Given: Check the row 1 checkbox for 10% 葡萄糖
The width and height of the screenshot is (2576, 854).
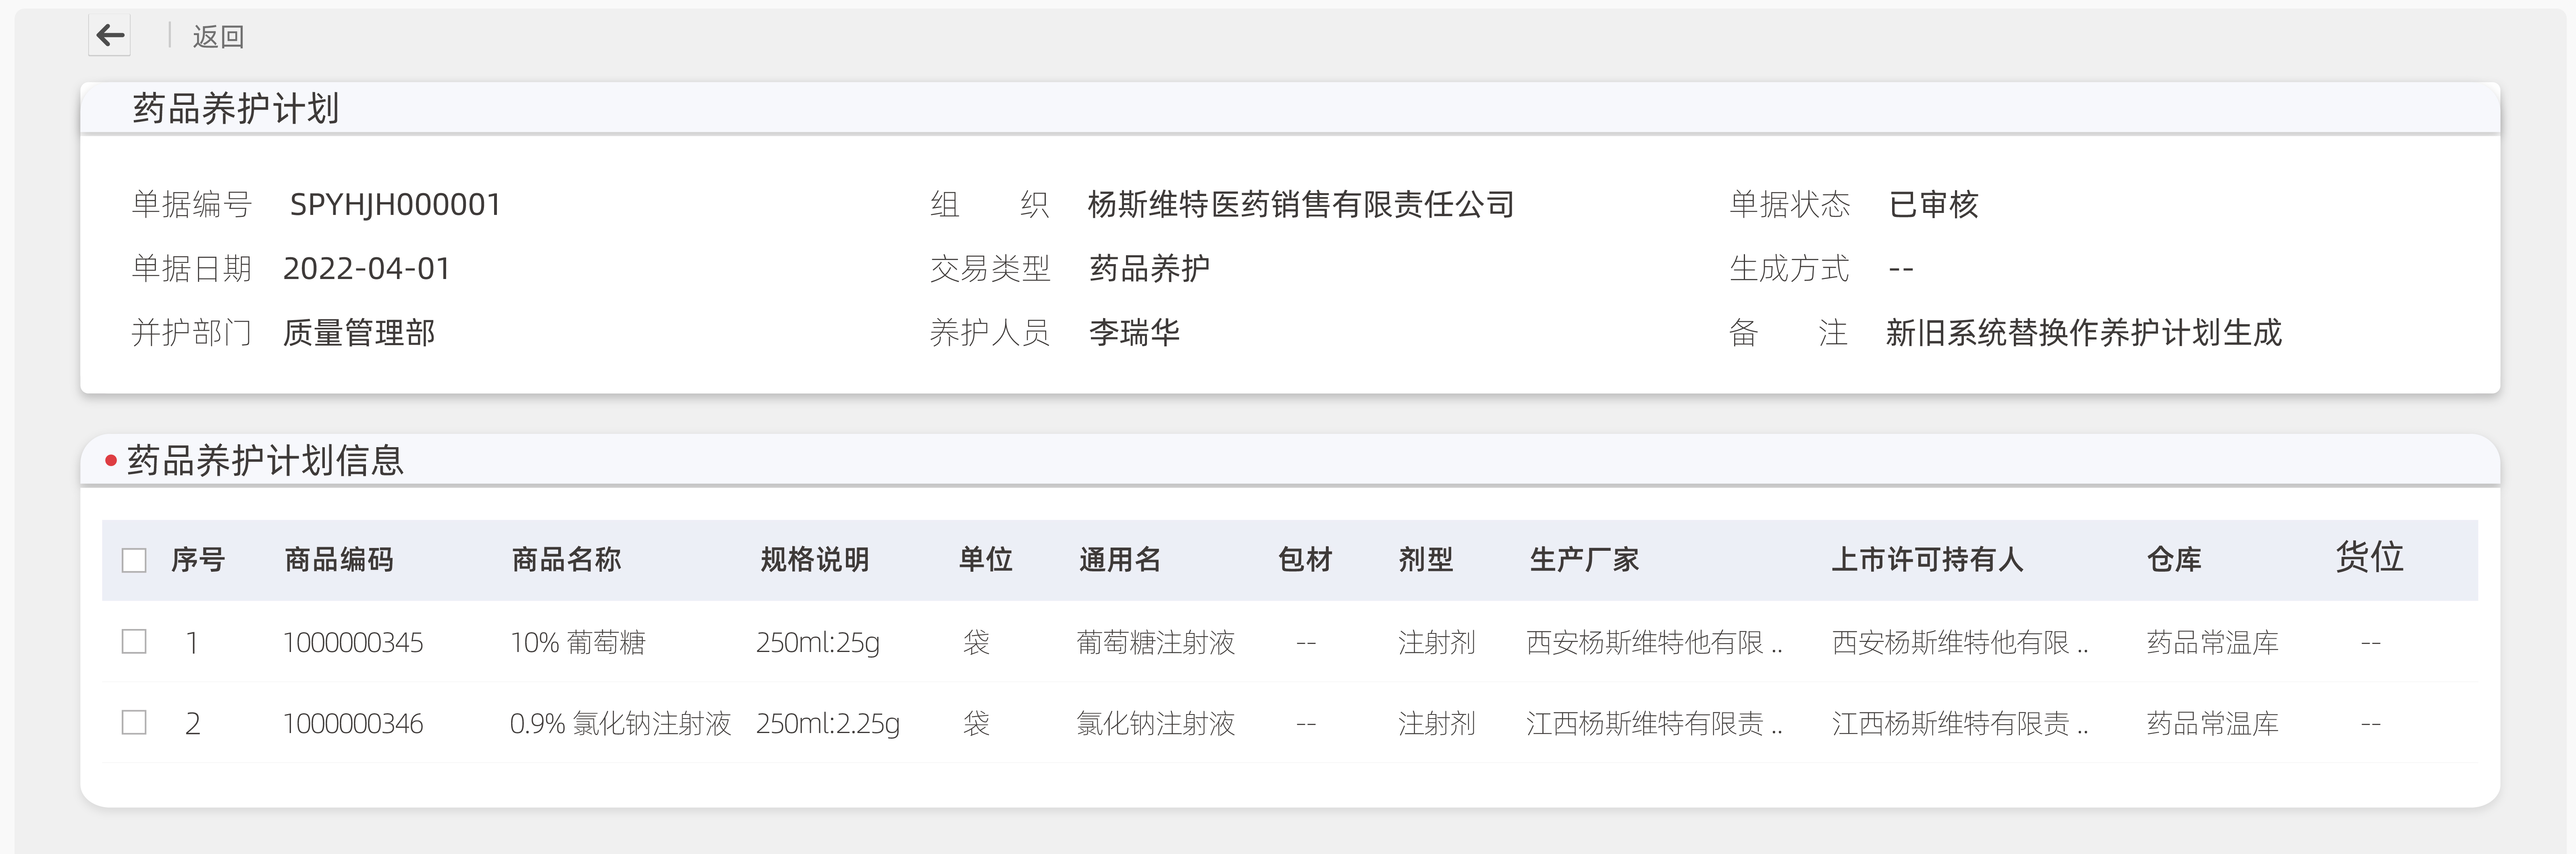Looking at the screenshot, I should coord(134,641).
